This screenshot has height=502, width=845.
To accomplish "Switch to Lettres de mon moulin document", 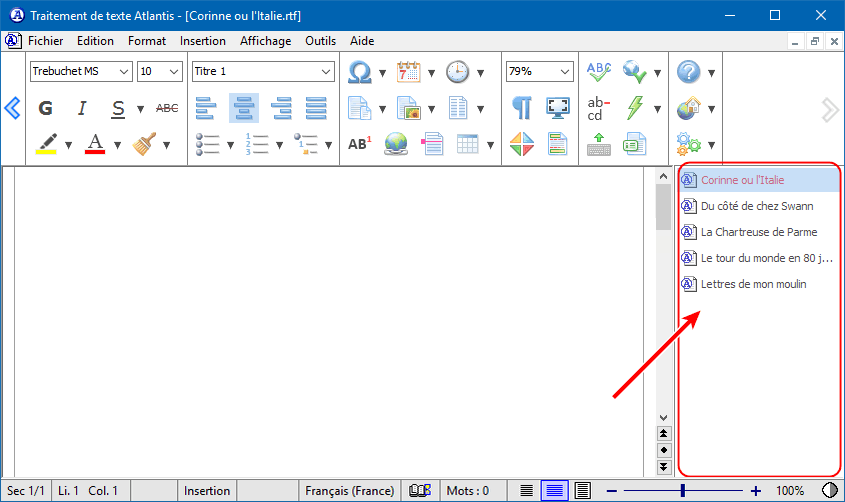I will [753, 284].
